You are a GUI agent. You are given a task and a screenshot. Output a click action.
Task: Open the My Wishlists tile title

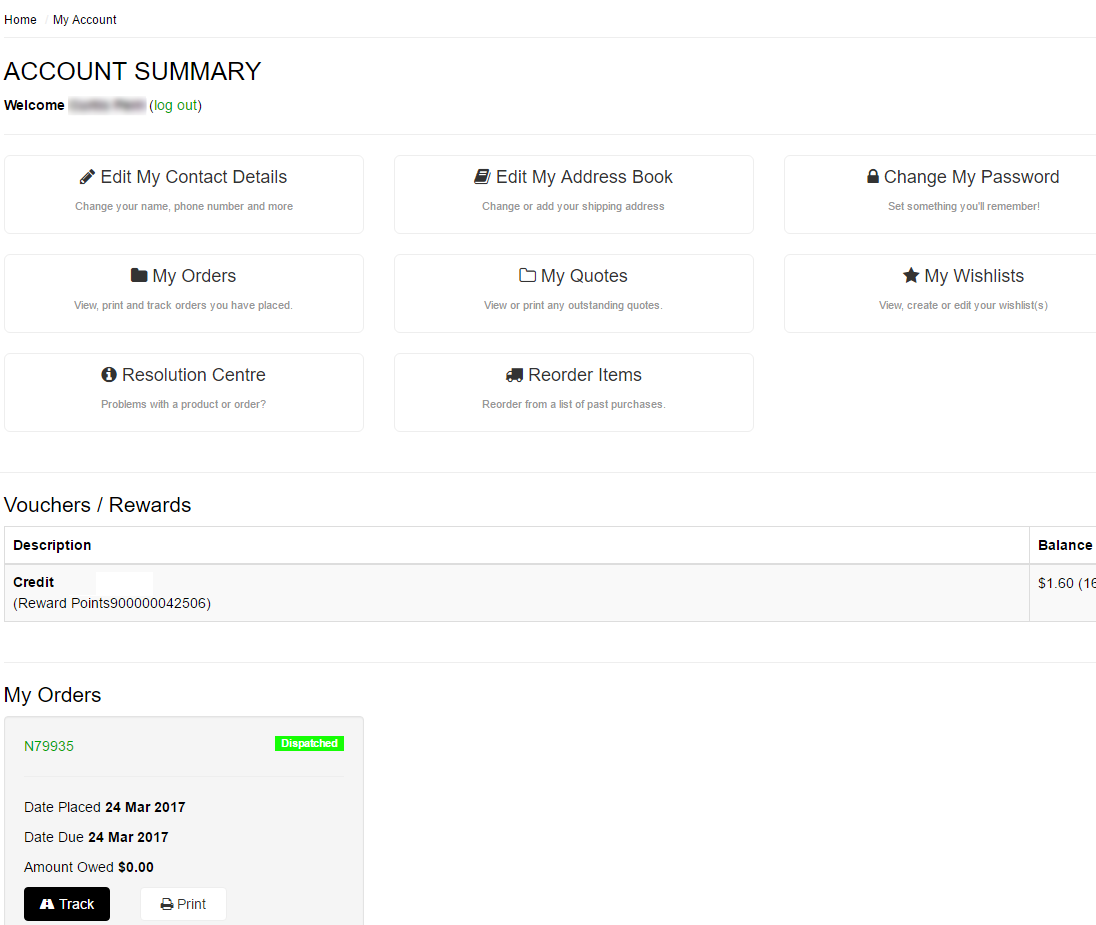click(x=974, y=275)
